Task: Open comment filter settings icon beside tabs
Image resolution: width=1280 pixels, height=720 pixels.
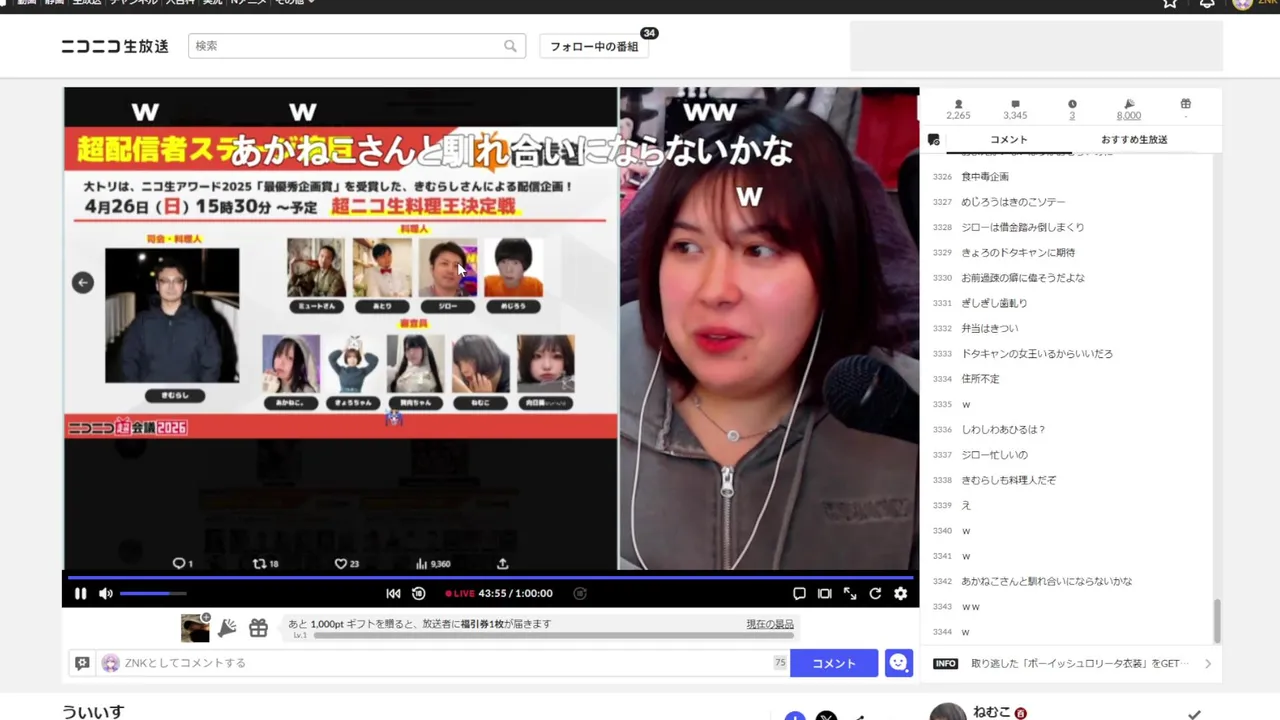Action: click(x=933, y=140)
